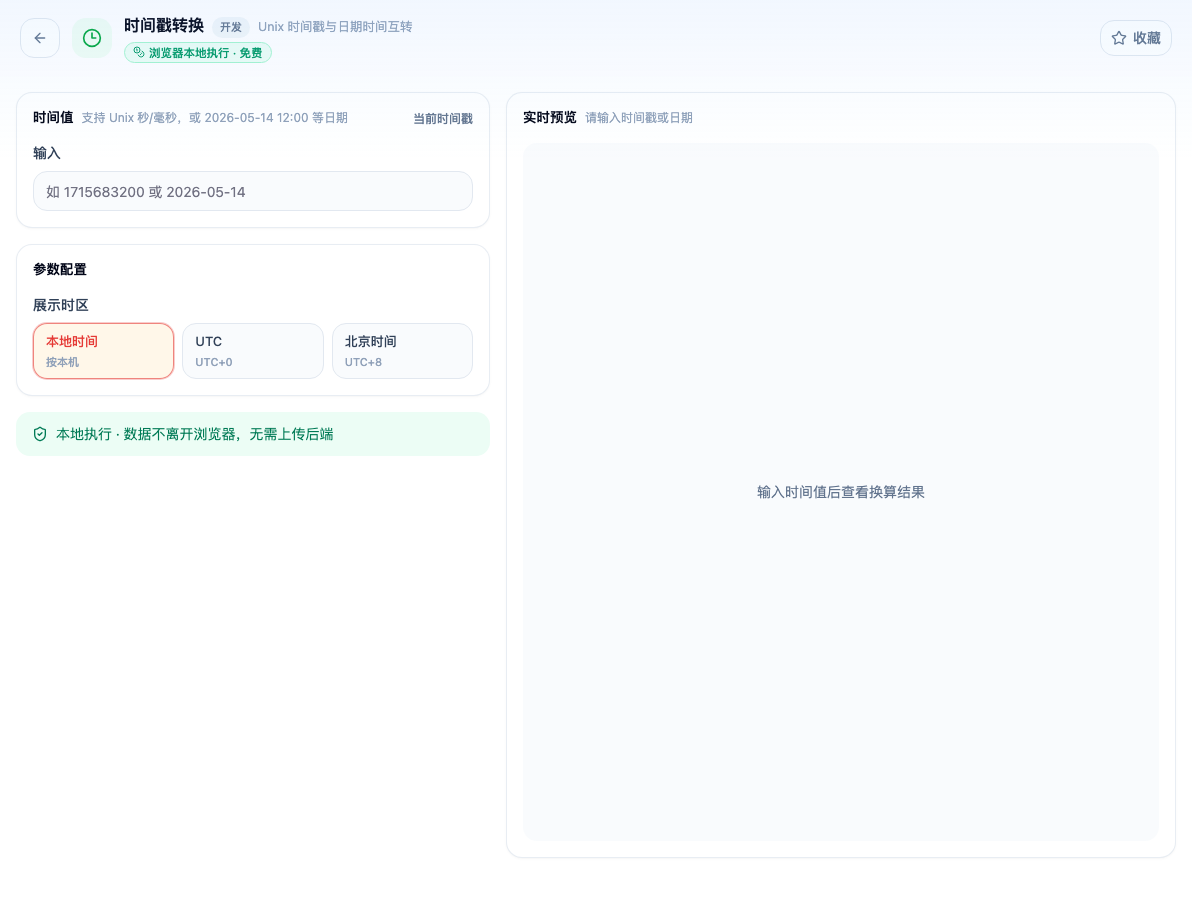Screen dimensions: 1192x900
Task: Click the shield icon in the green notice
Action: coord(40,434)
